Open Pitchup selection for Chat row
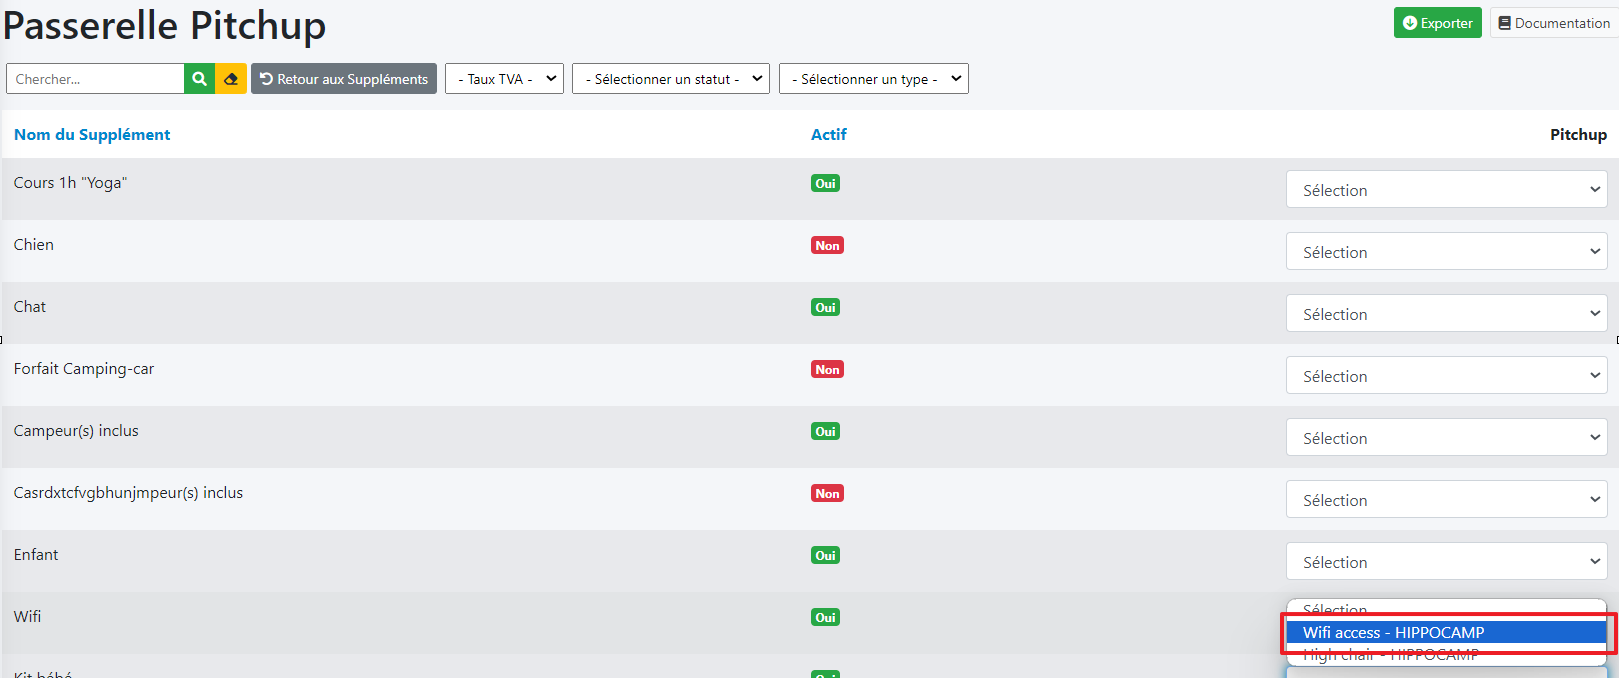This screenshot has width=1619, height=678. click(1446, 314)
